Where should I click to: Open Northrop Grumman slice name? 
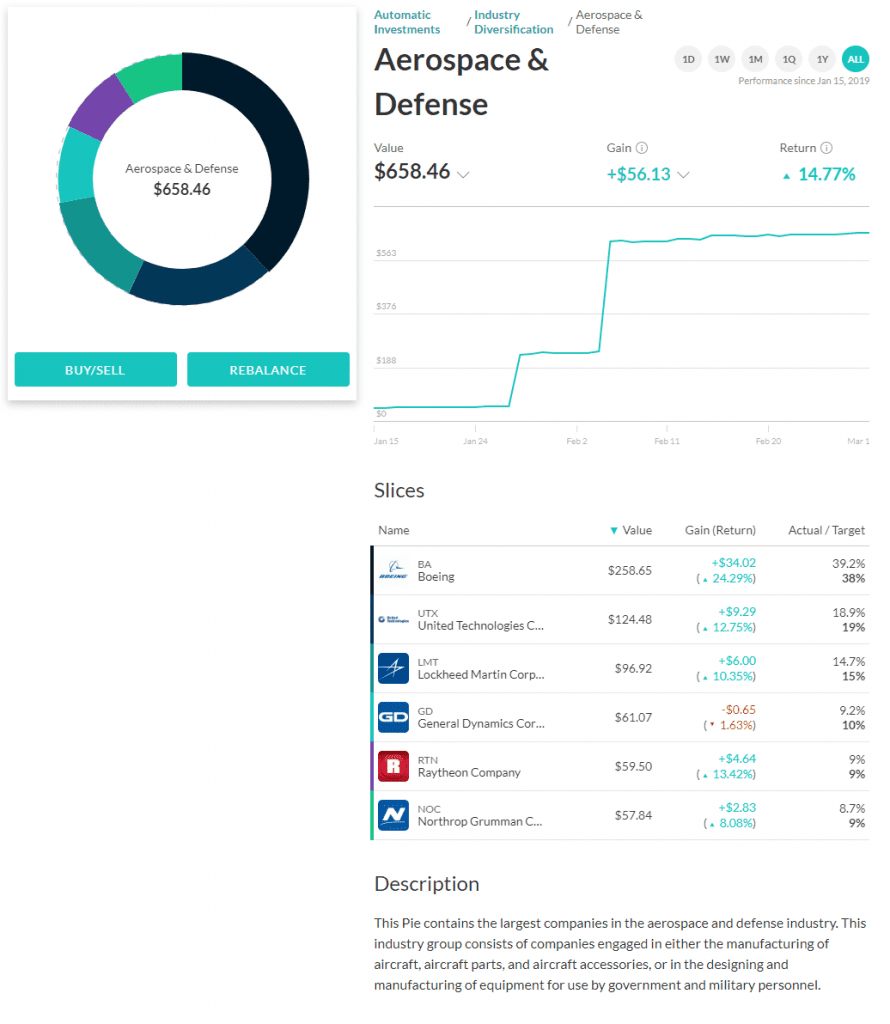click(480, 822)
